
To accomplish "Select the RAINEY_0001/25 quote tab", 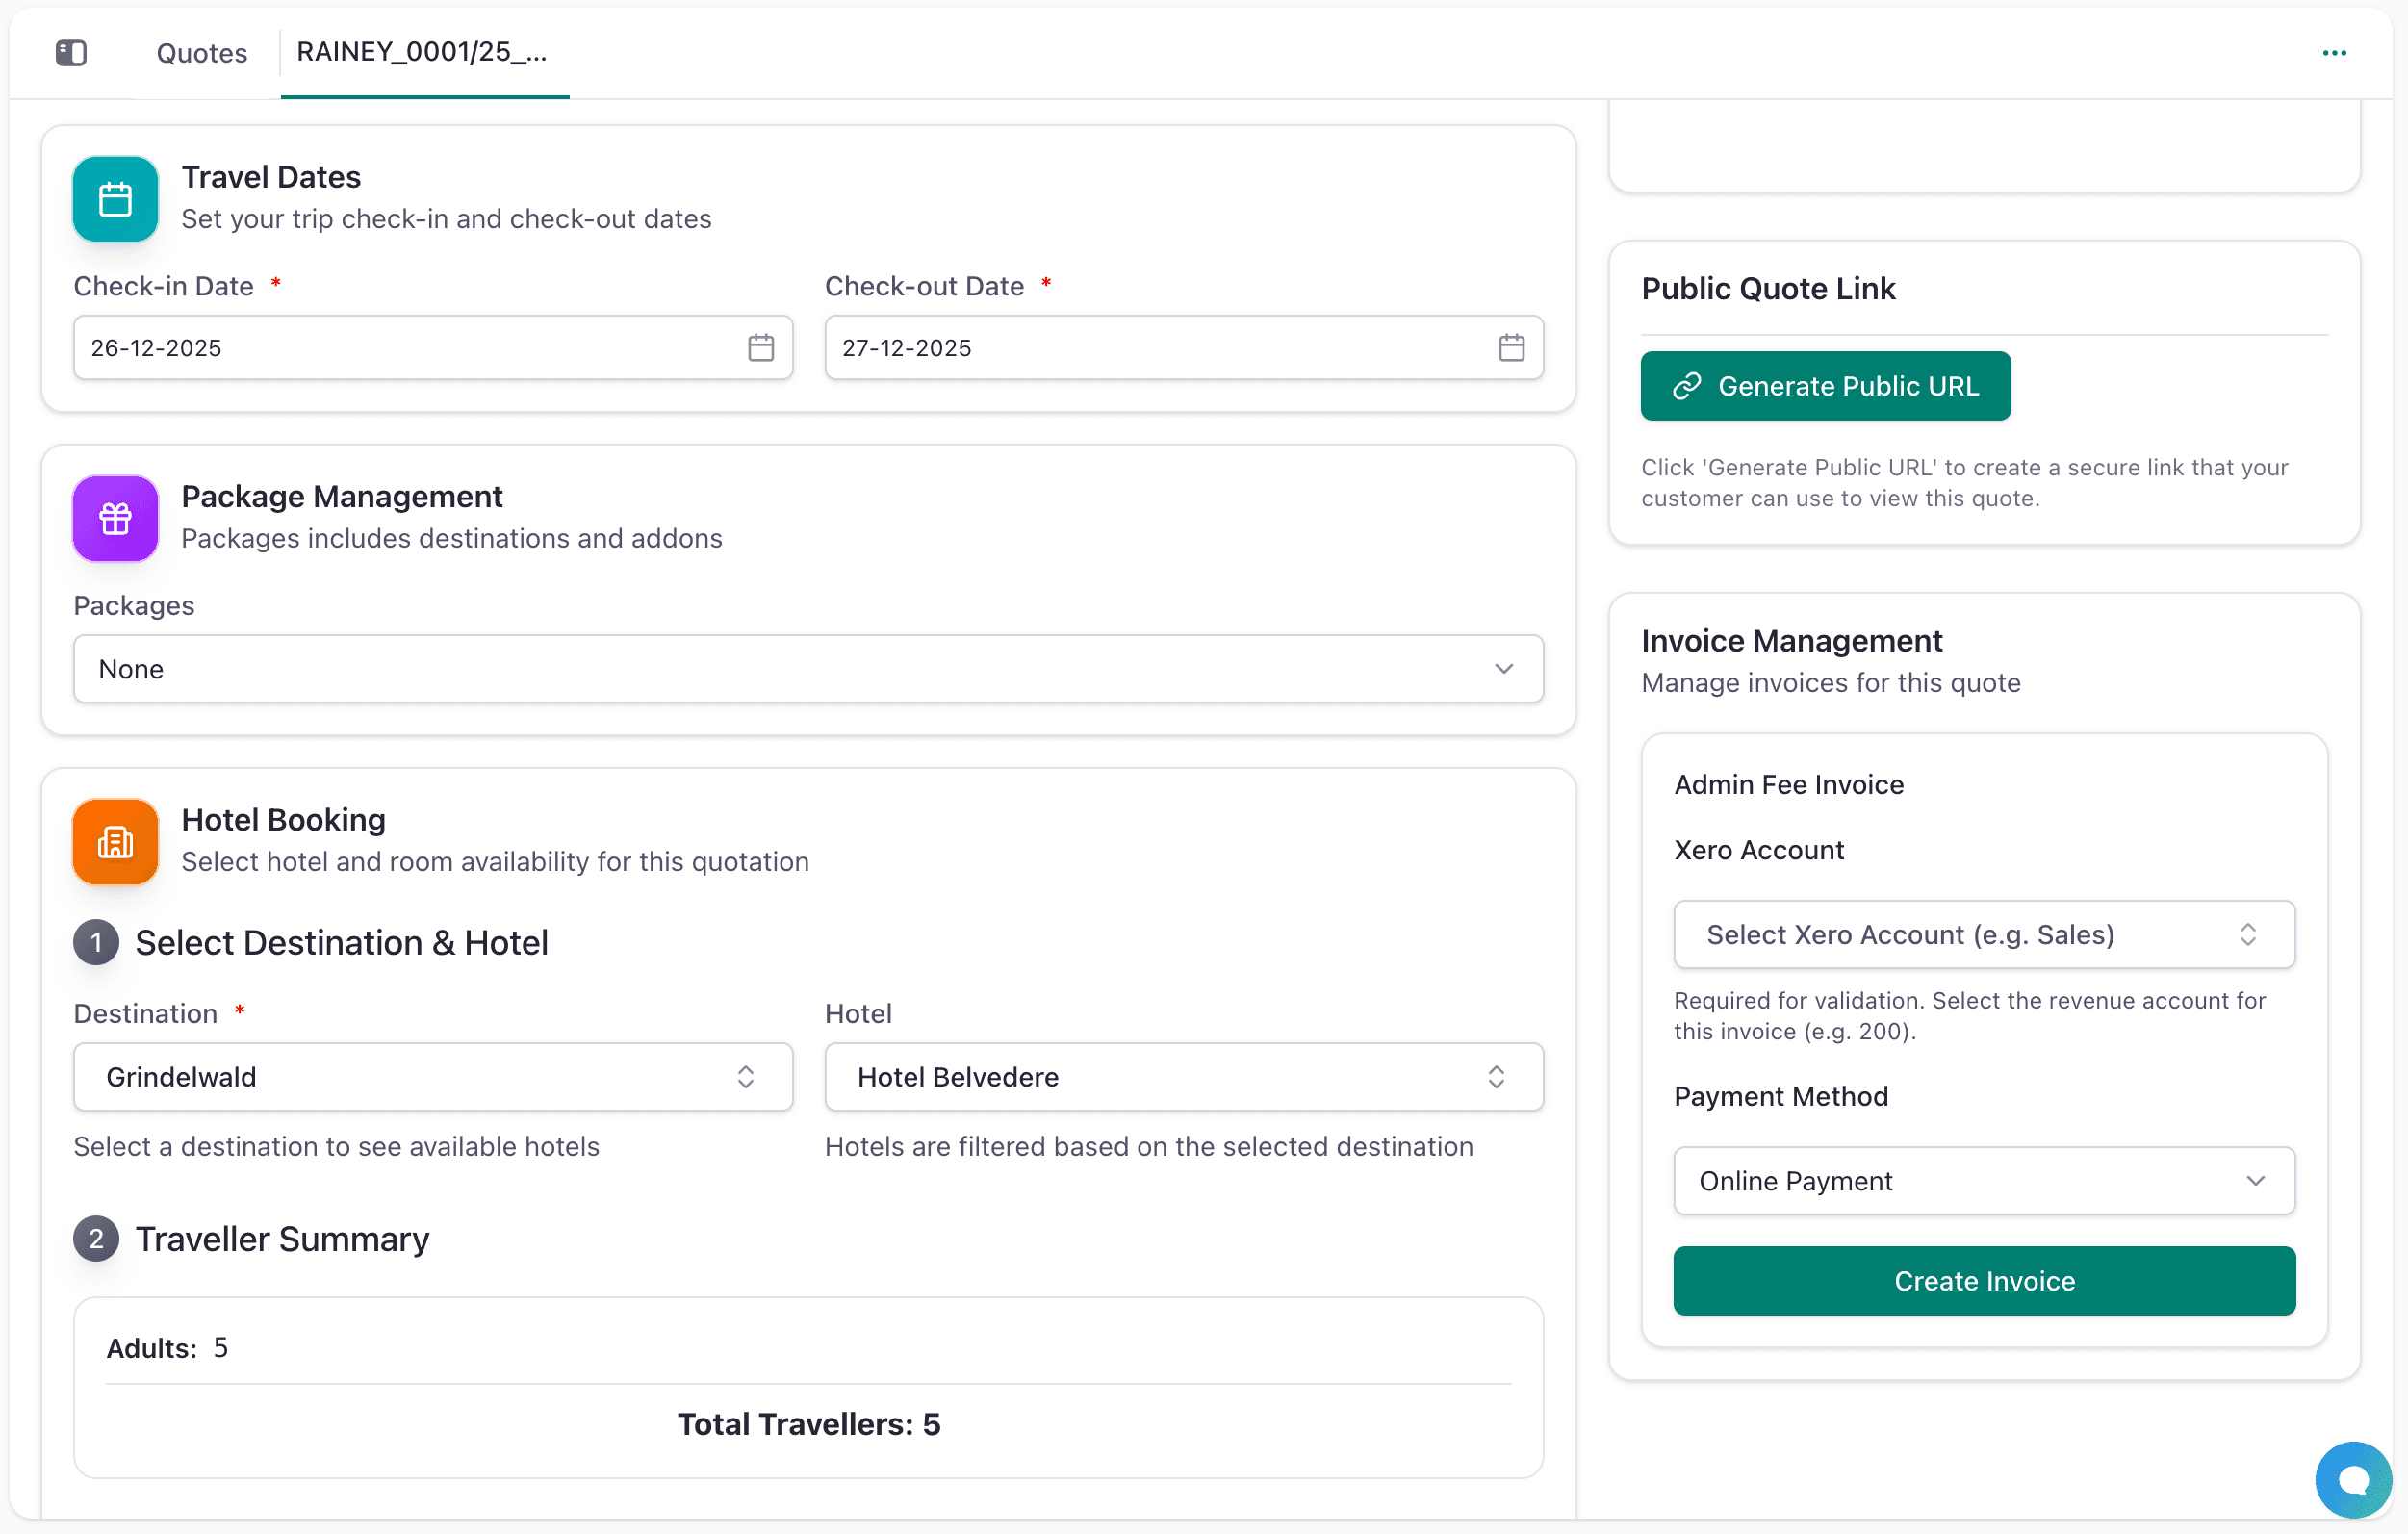I will tap(424, 53).
